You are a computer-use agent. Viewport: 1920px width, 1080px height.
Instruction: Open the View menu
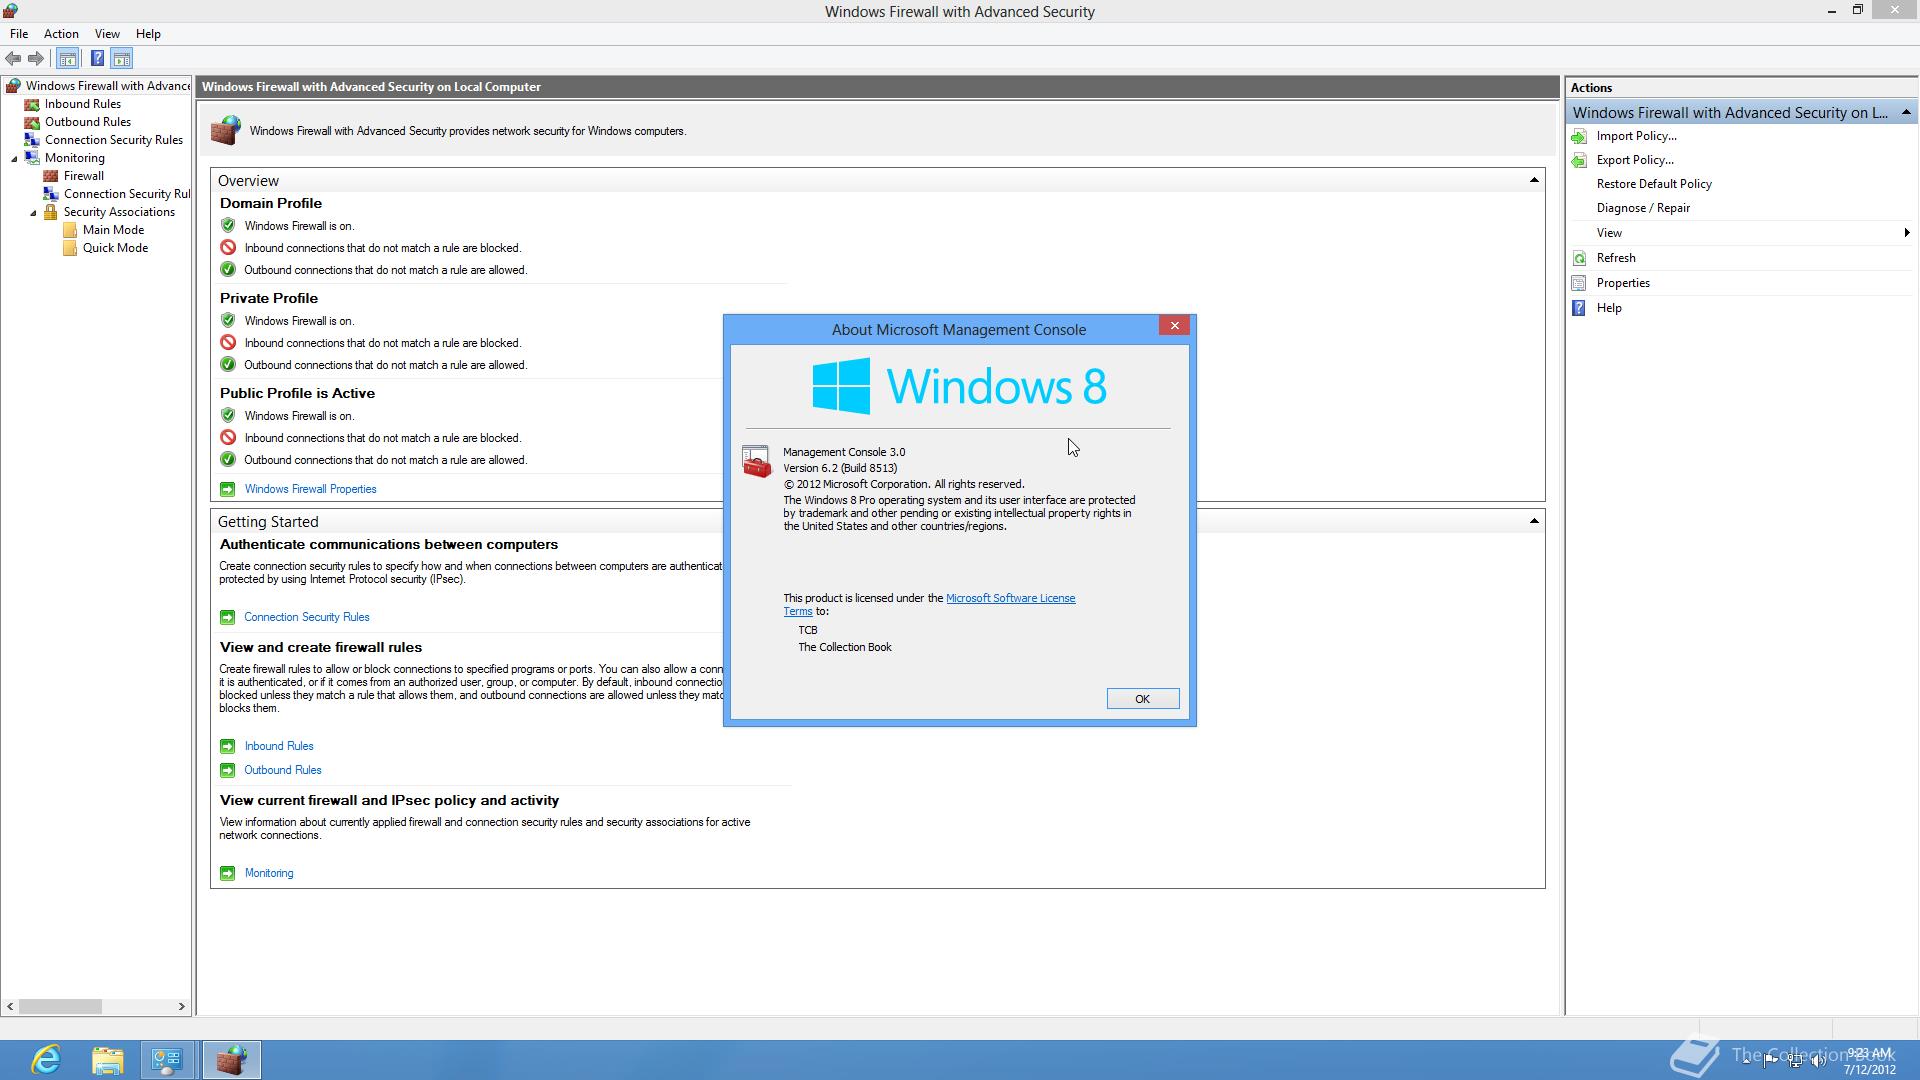(x=107, y=34)
